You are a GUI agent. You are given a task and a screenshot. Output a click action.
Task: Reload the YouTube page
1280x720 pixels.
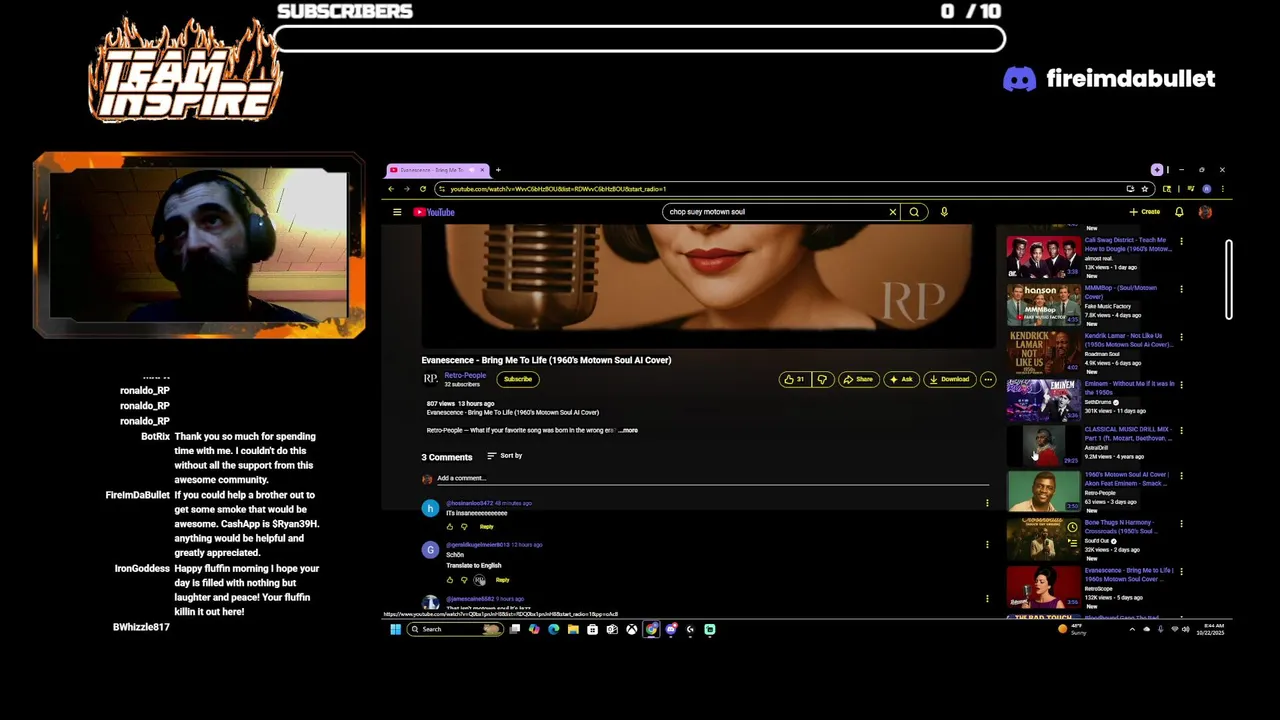coord(423,189)
